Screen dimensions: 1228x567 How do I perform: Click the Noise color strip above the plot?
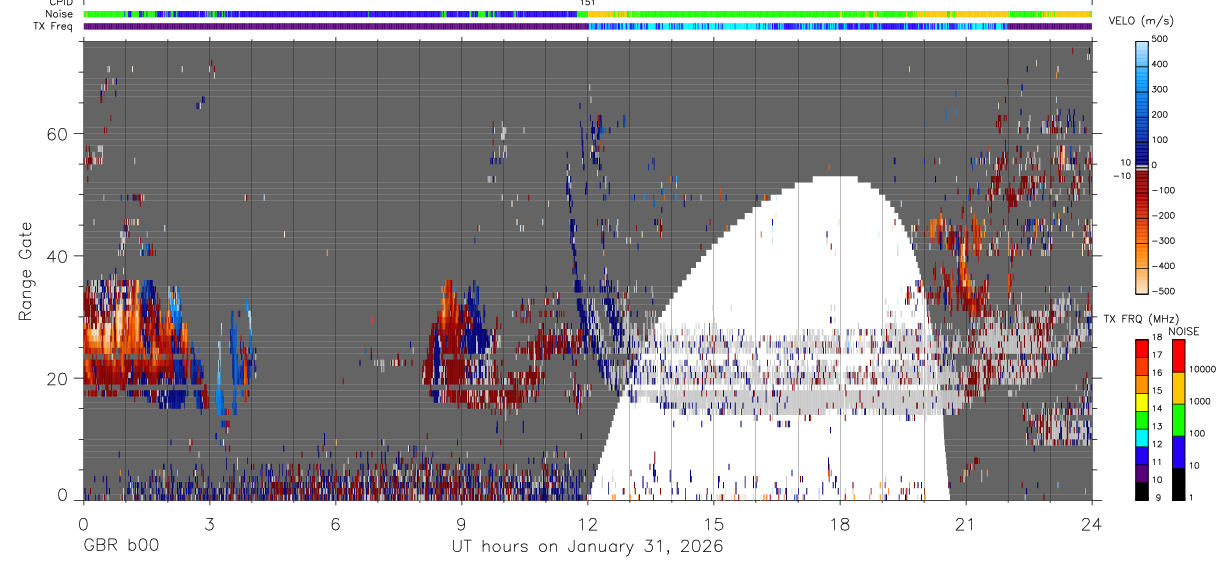pos(587,14)
